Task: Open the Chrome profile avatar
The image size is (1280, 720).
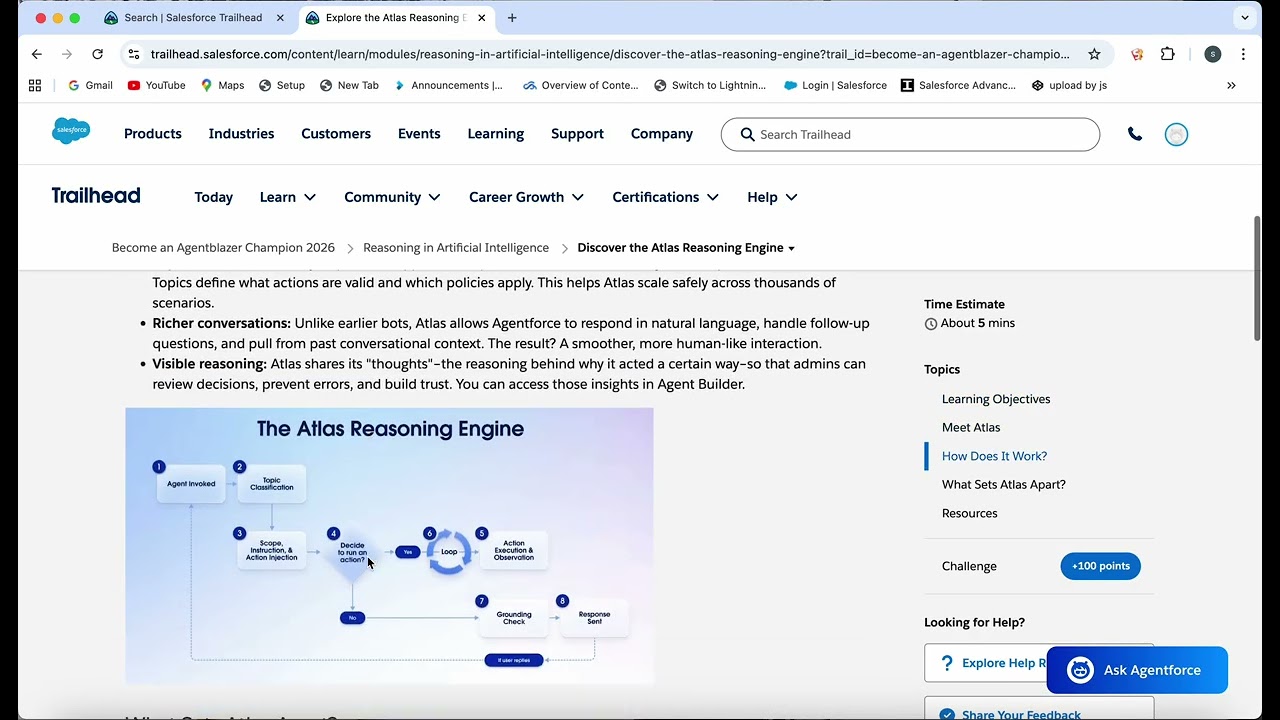Action: click(1212, 54)
